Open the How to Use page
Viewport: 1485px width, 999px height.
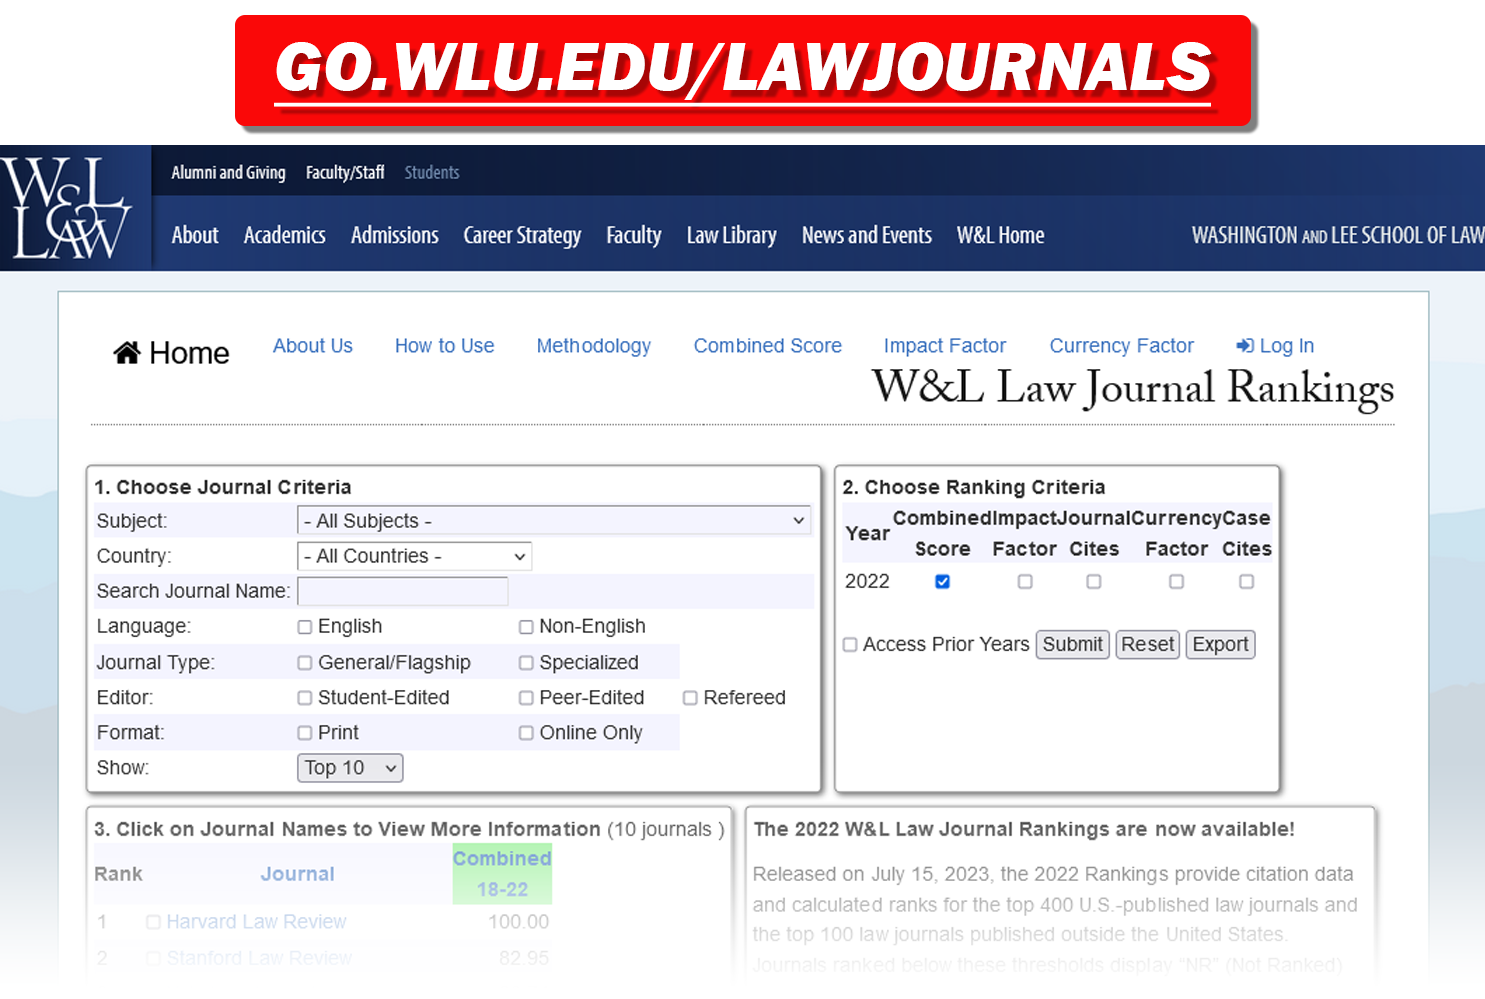[x=445, y=346]
